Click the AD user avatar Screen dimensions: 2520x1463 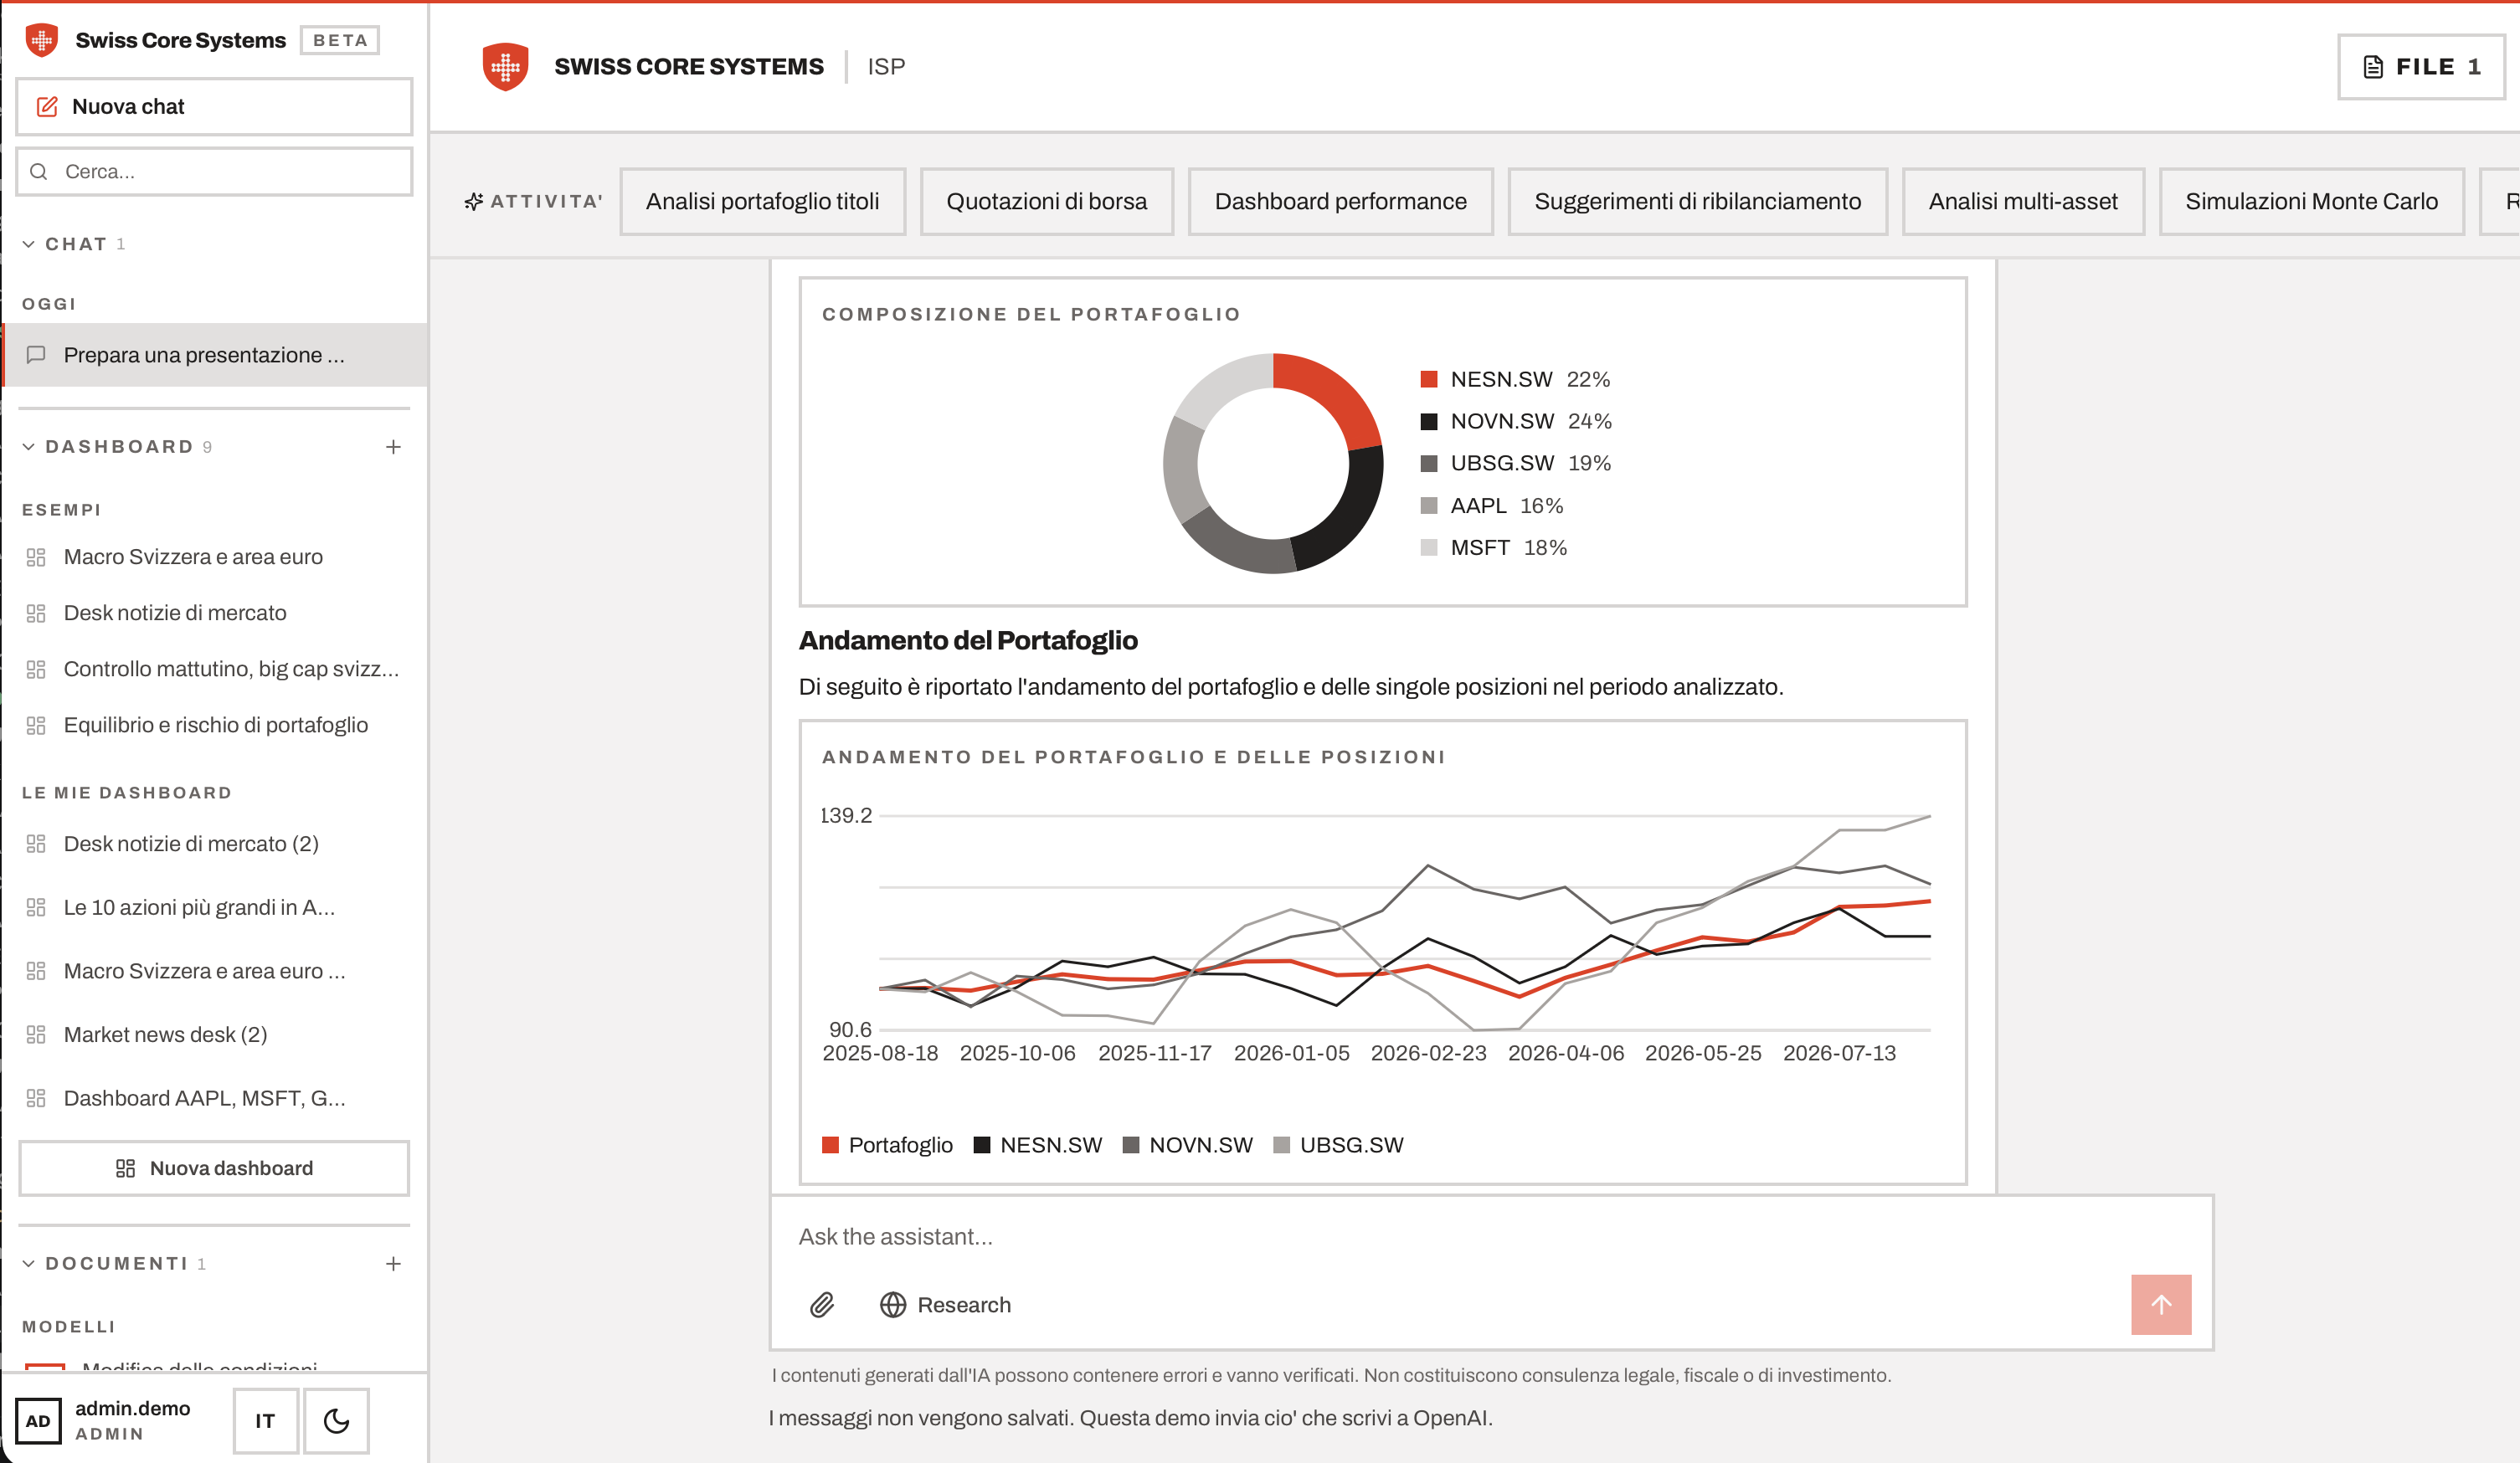pos(38,1421)
